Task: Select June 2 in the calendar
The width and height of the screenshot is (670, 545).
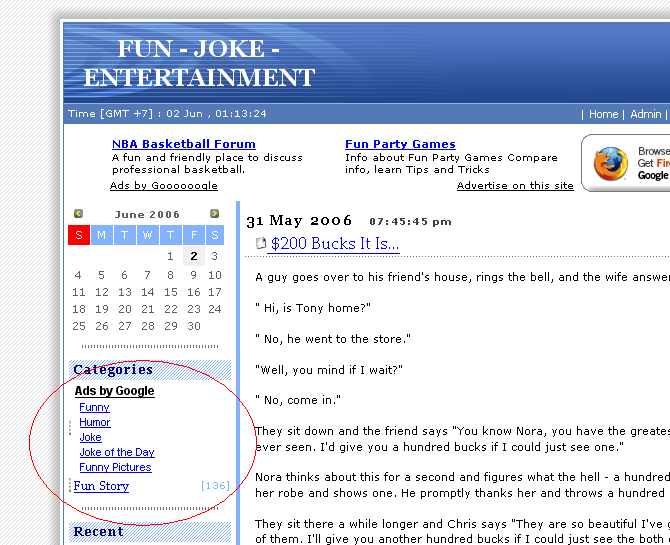Action: 194,256
